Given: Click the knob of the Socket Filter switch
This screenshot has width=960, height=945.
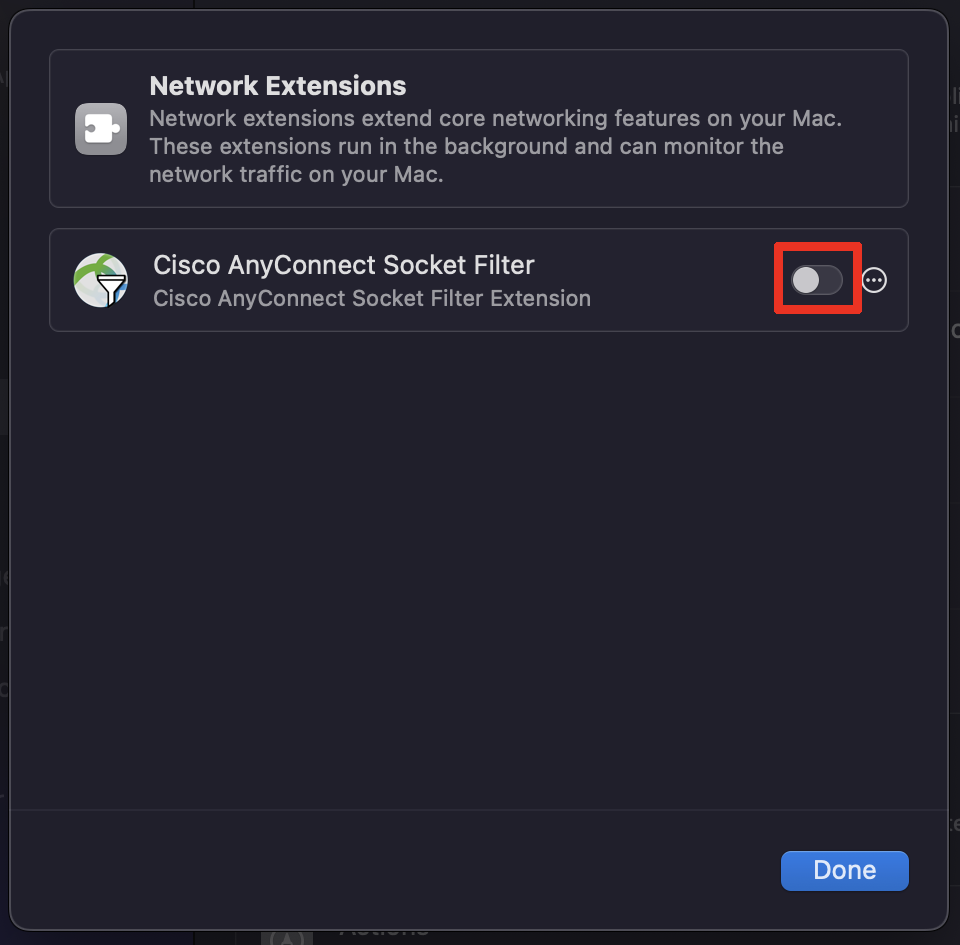Looking at the screenshot, I should 806,281.
